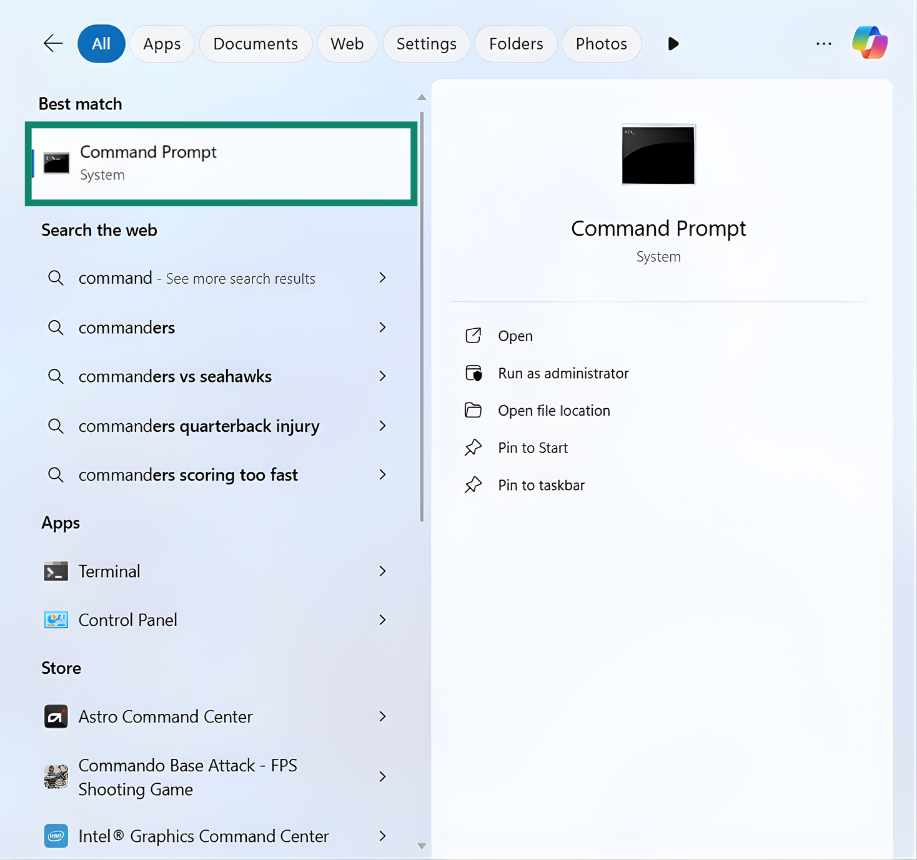Expand the Terminal result chevron
Viewport: 917px width, 860px height.
click(x=382, y=571)
